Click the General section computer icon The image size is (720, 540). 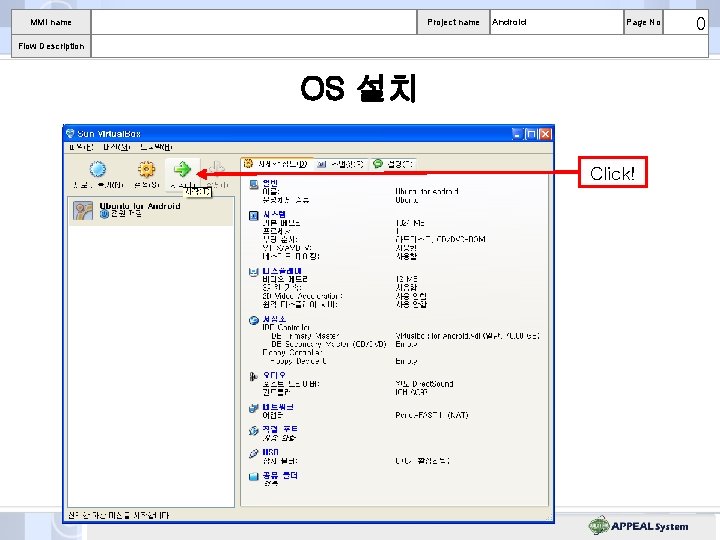point(253,185)
